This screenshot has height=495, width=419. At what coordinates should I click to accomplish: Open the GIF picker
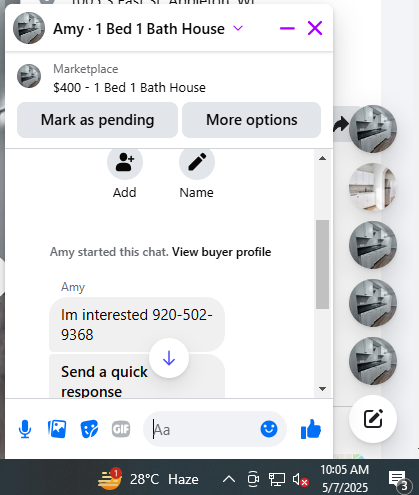[x=121, y=429]
